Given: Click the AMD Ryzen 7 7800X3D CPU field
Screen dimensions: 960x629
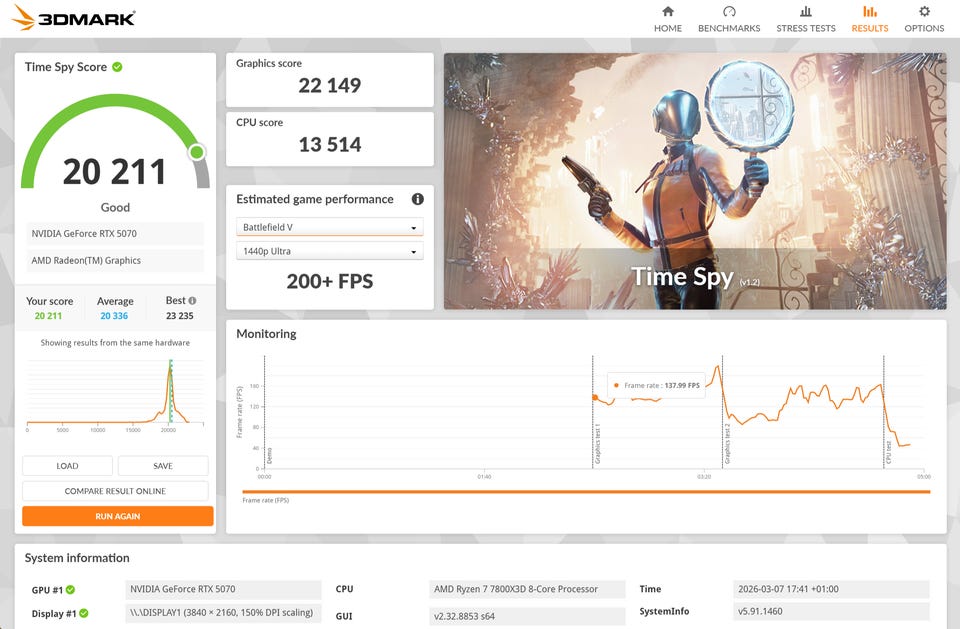Looking at the screenshot, I should 527,589.
